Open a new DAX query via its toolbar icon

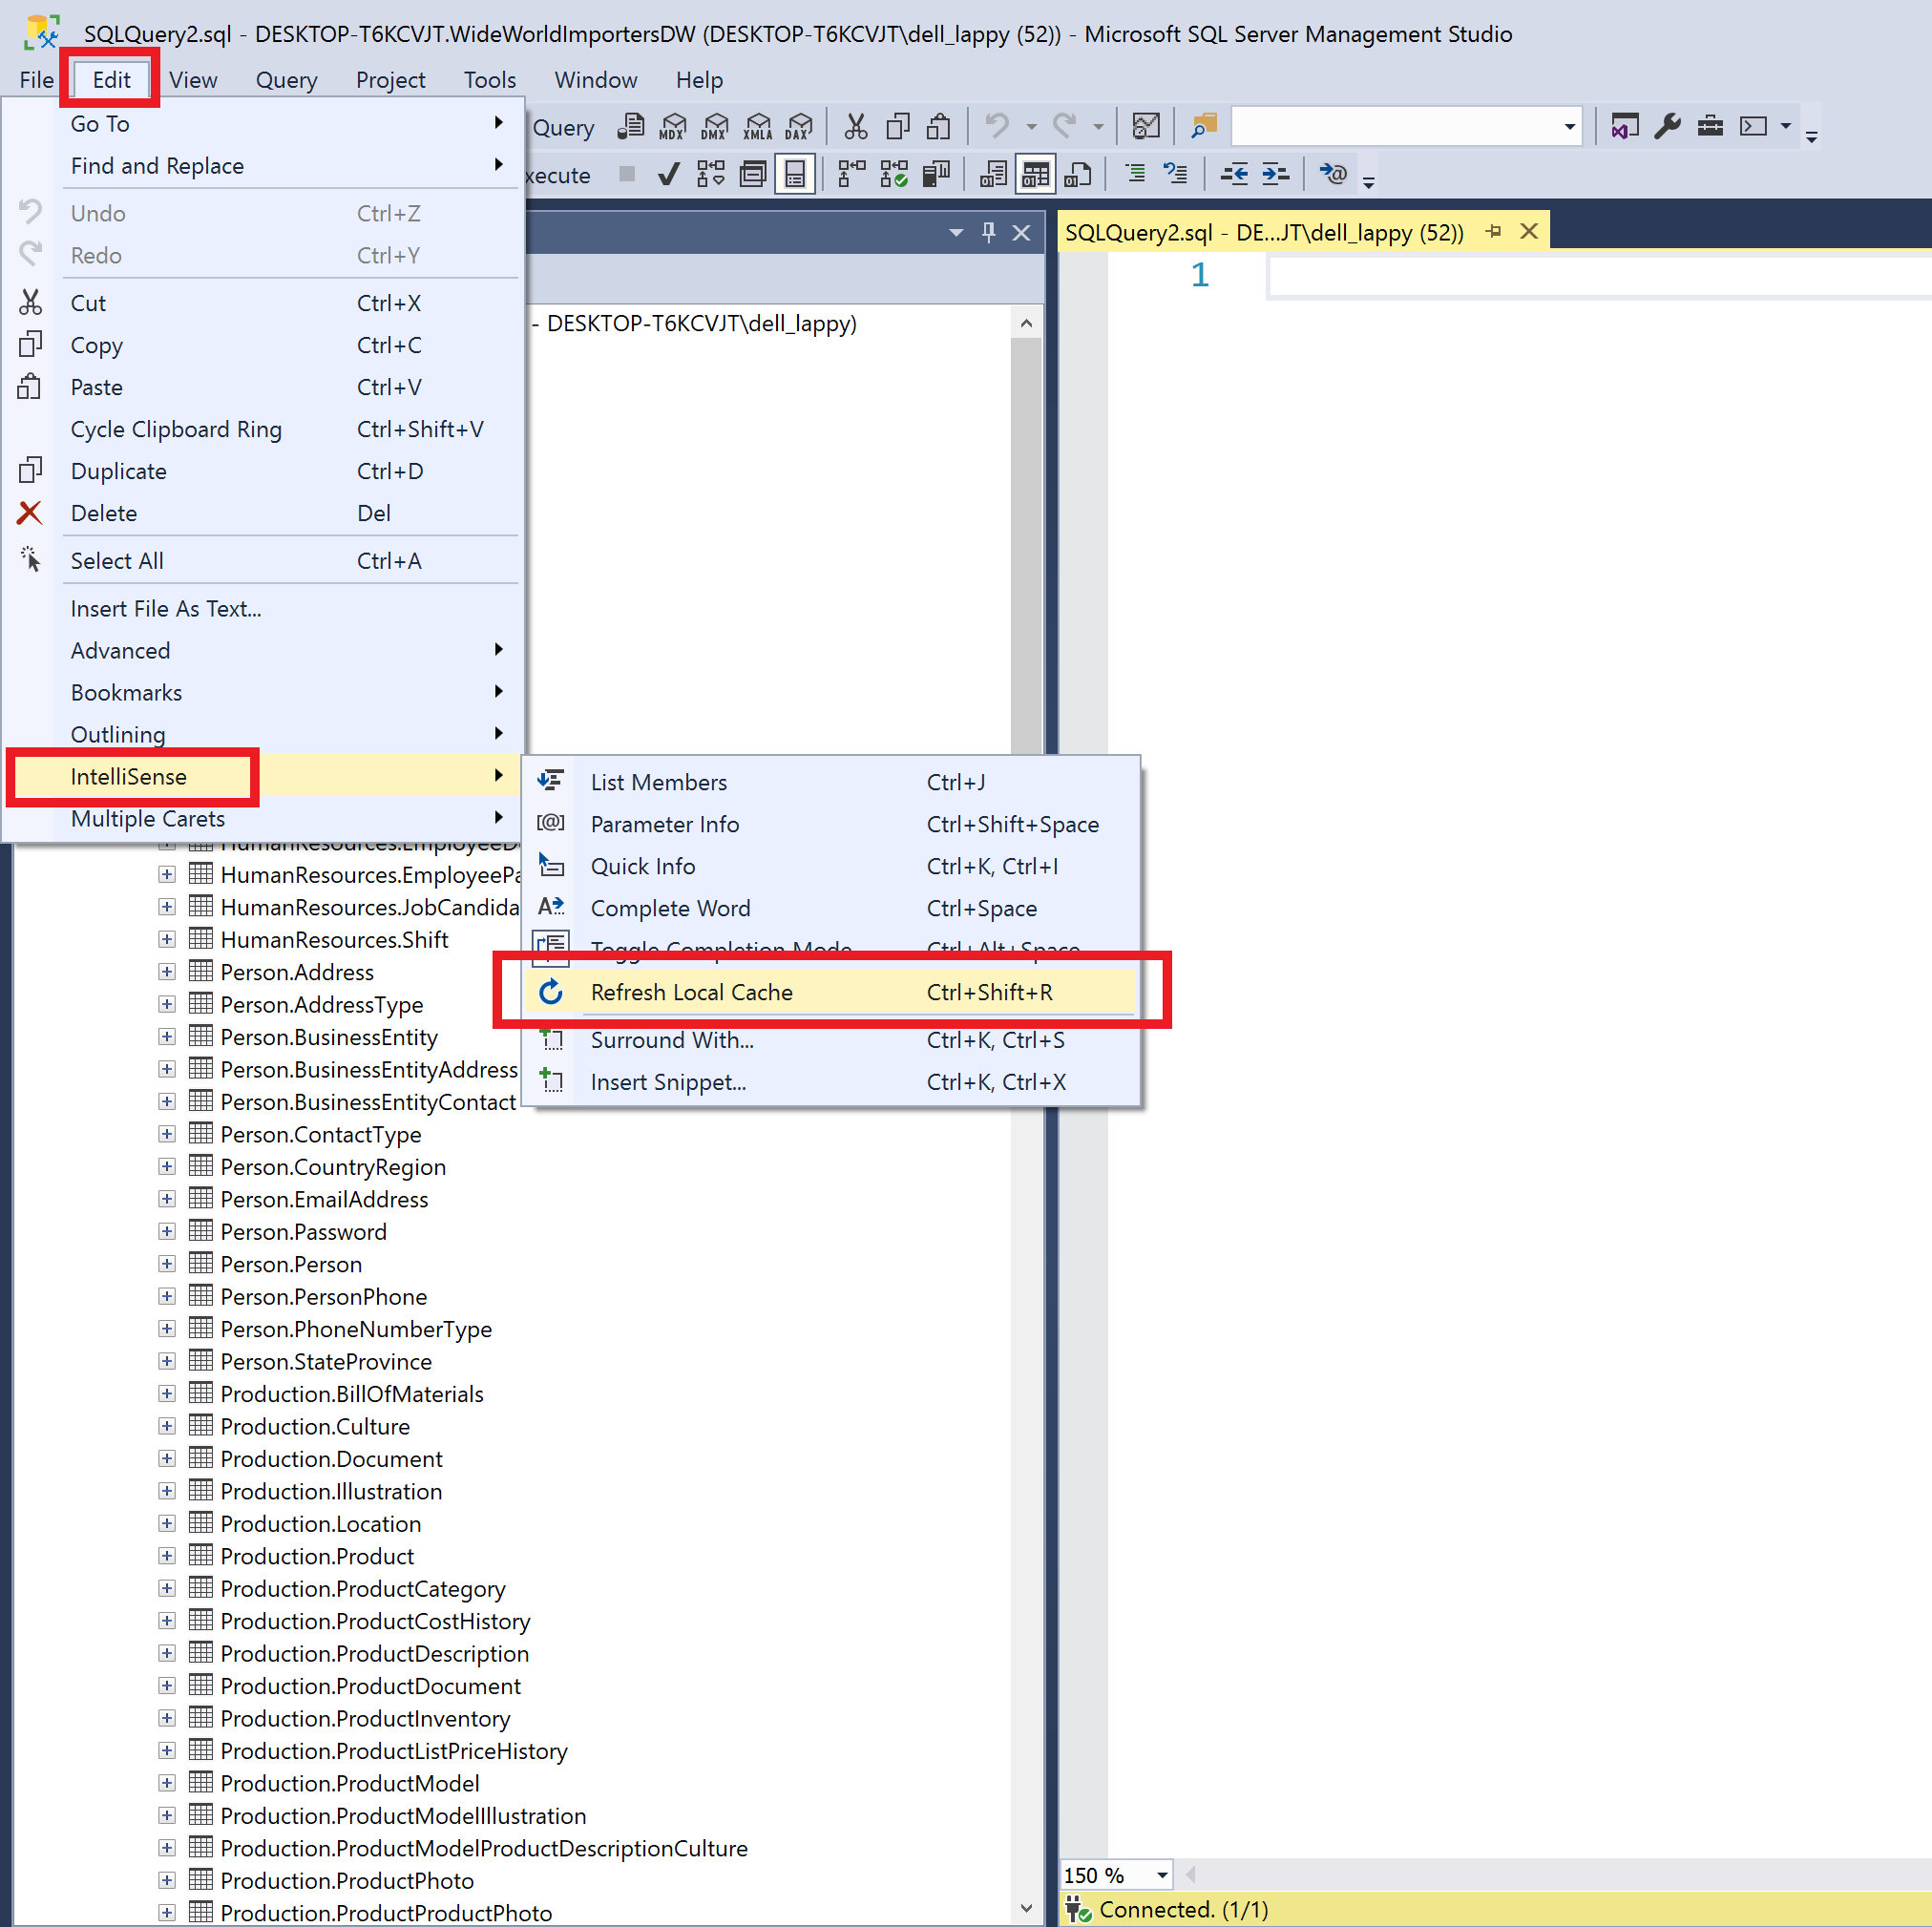[x=798, y=126]
